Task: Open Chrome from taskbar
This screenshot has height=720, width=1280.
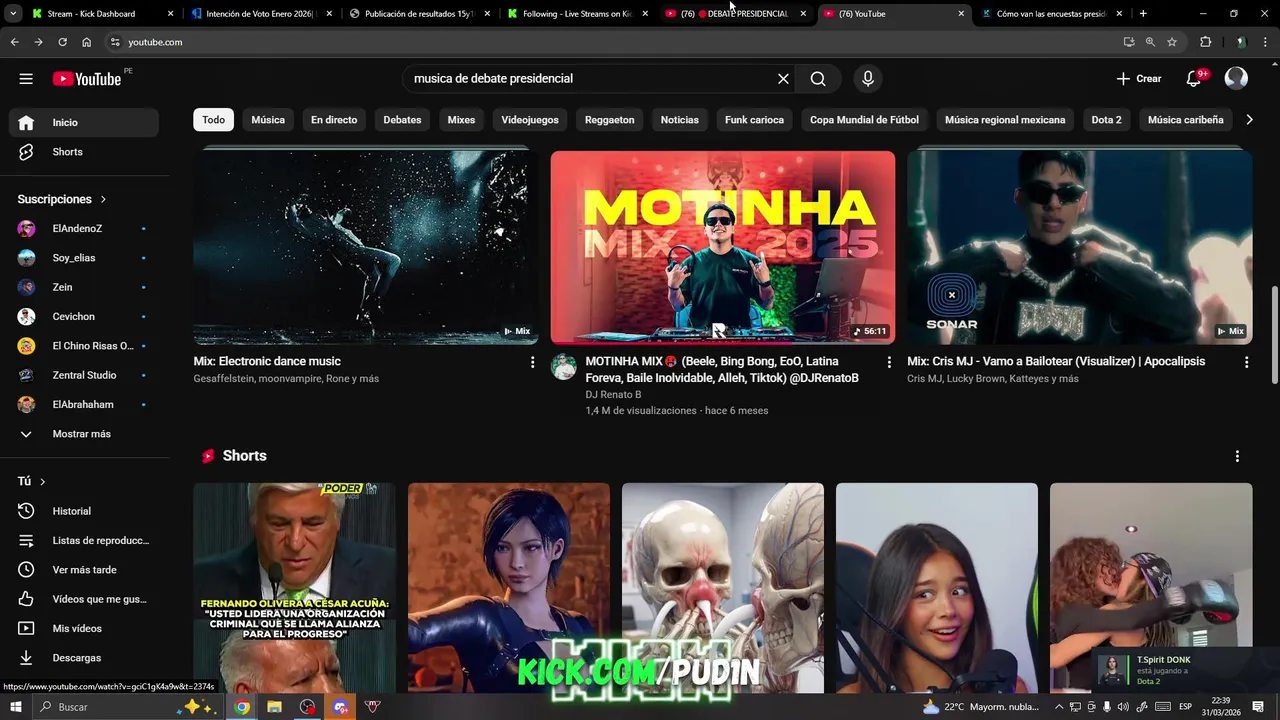Action: (242, 707)
